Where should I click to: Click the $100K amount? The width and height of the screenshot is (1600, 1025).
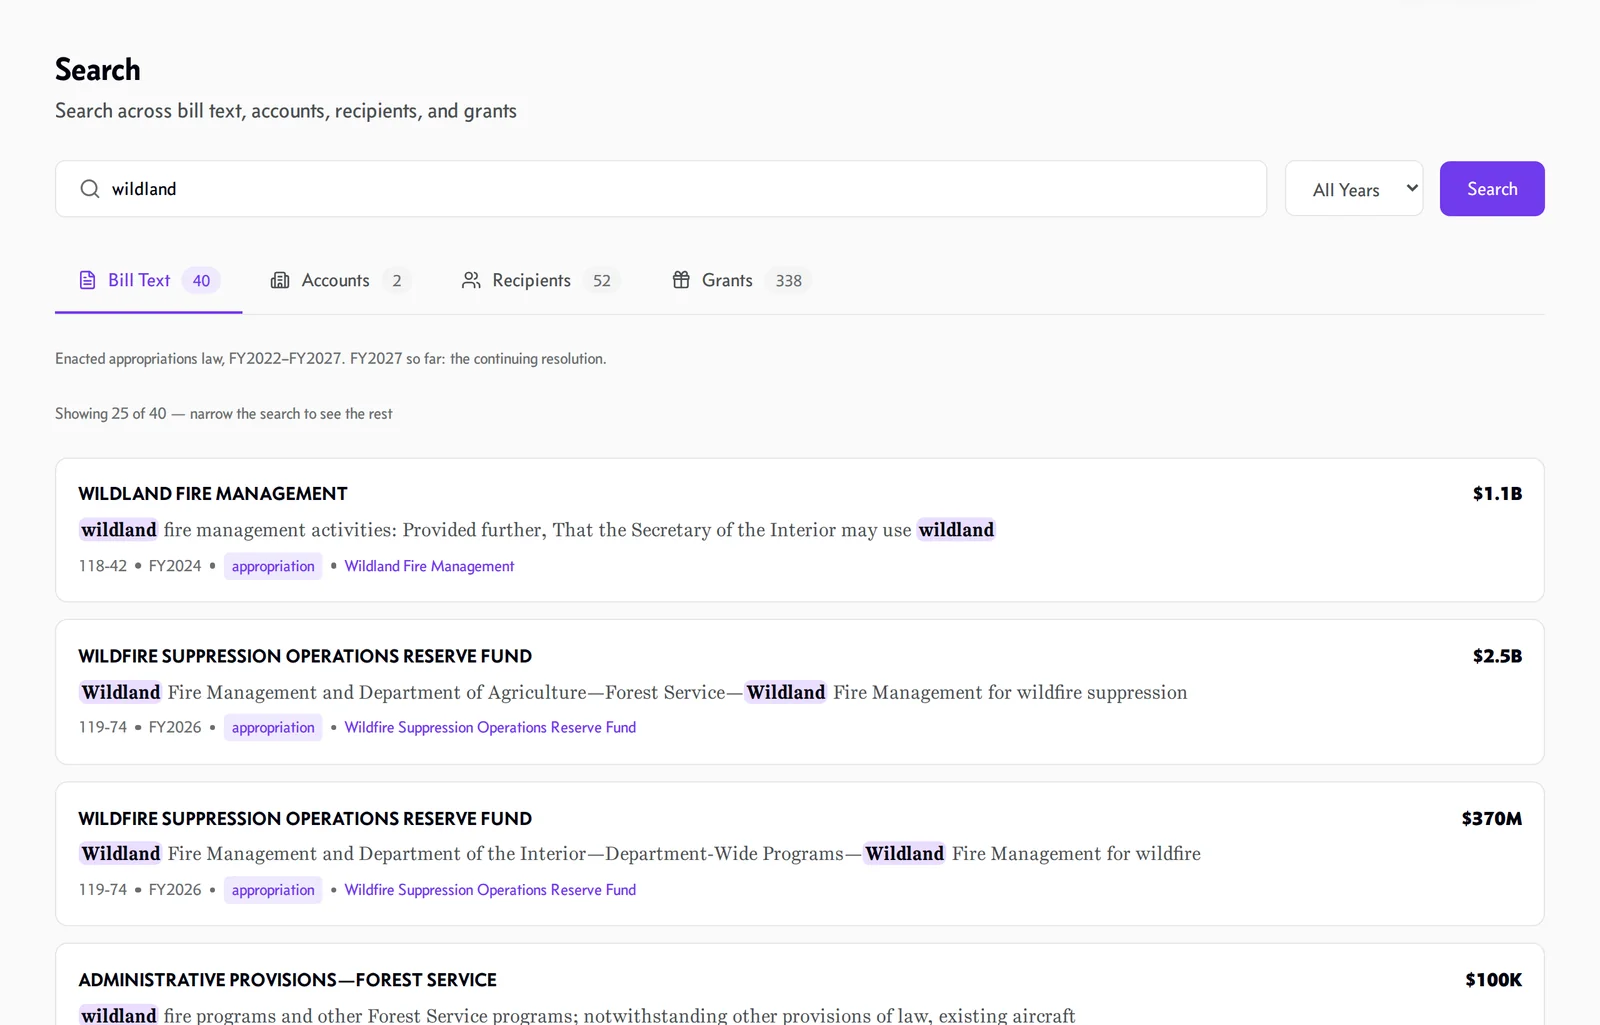[1493, 980]
